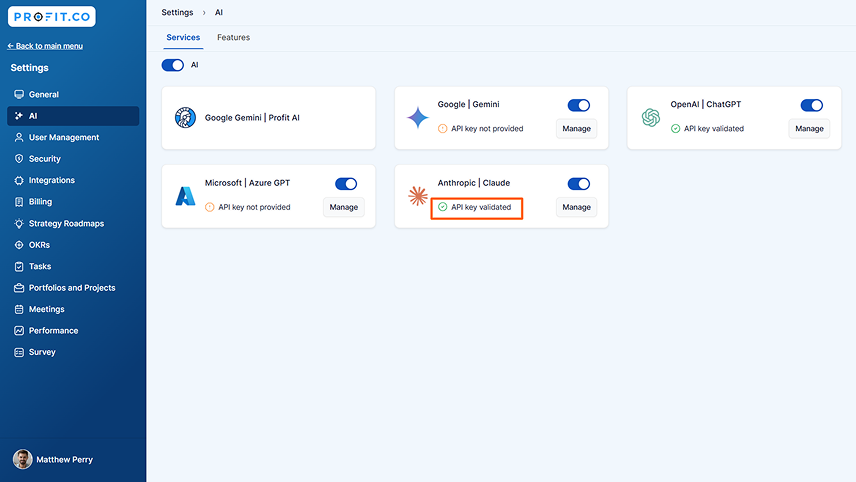The image size is (856, 482).
Task: Go back to main menu link
Action: click(45, 46)
